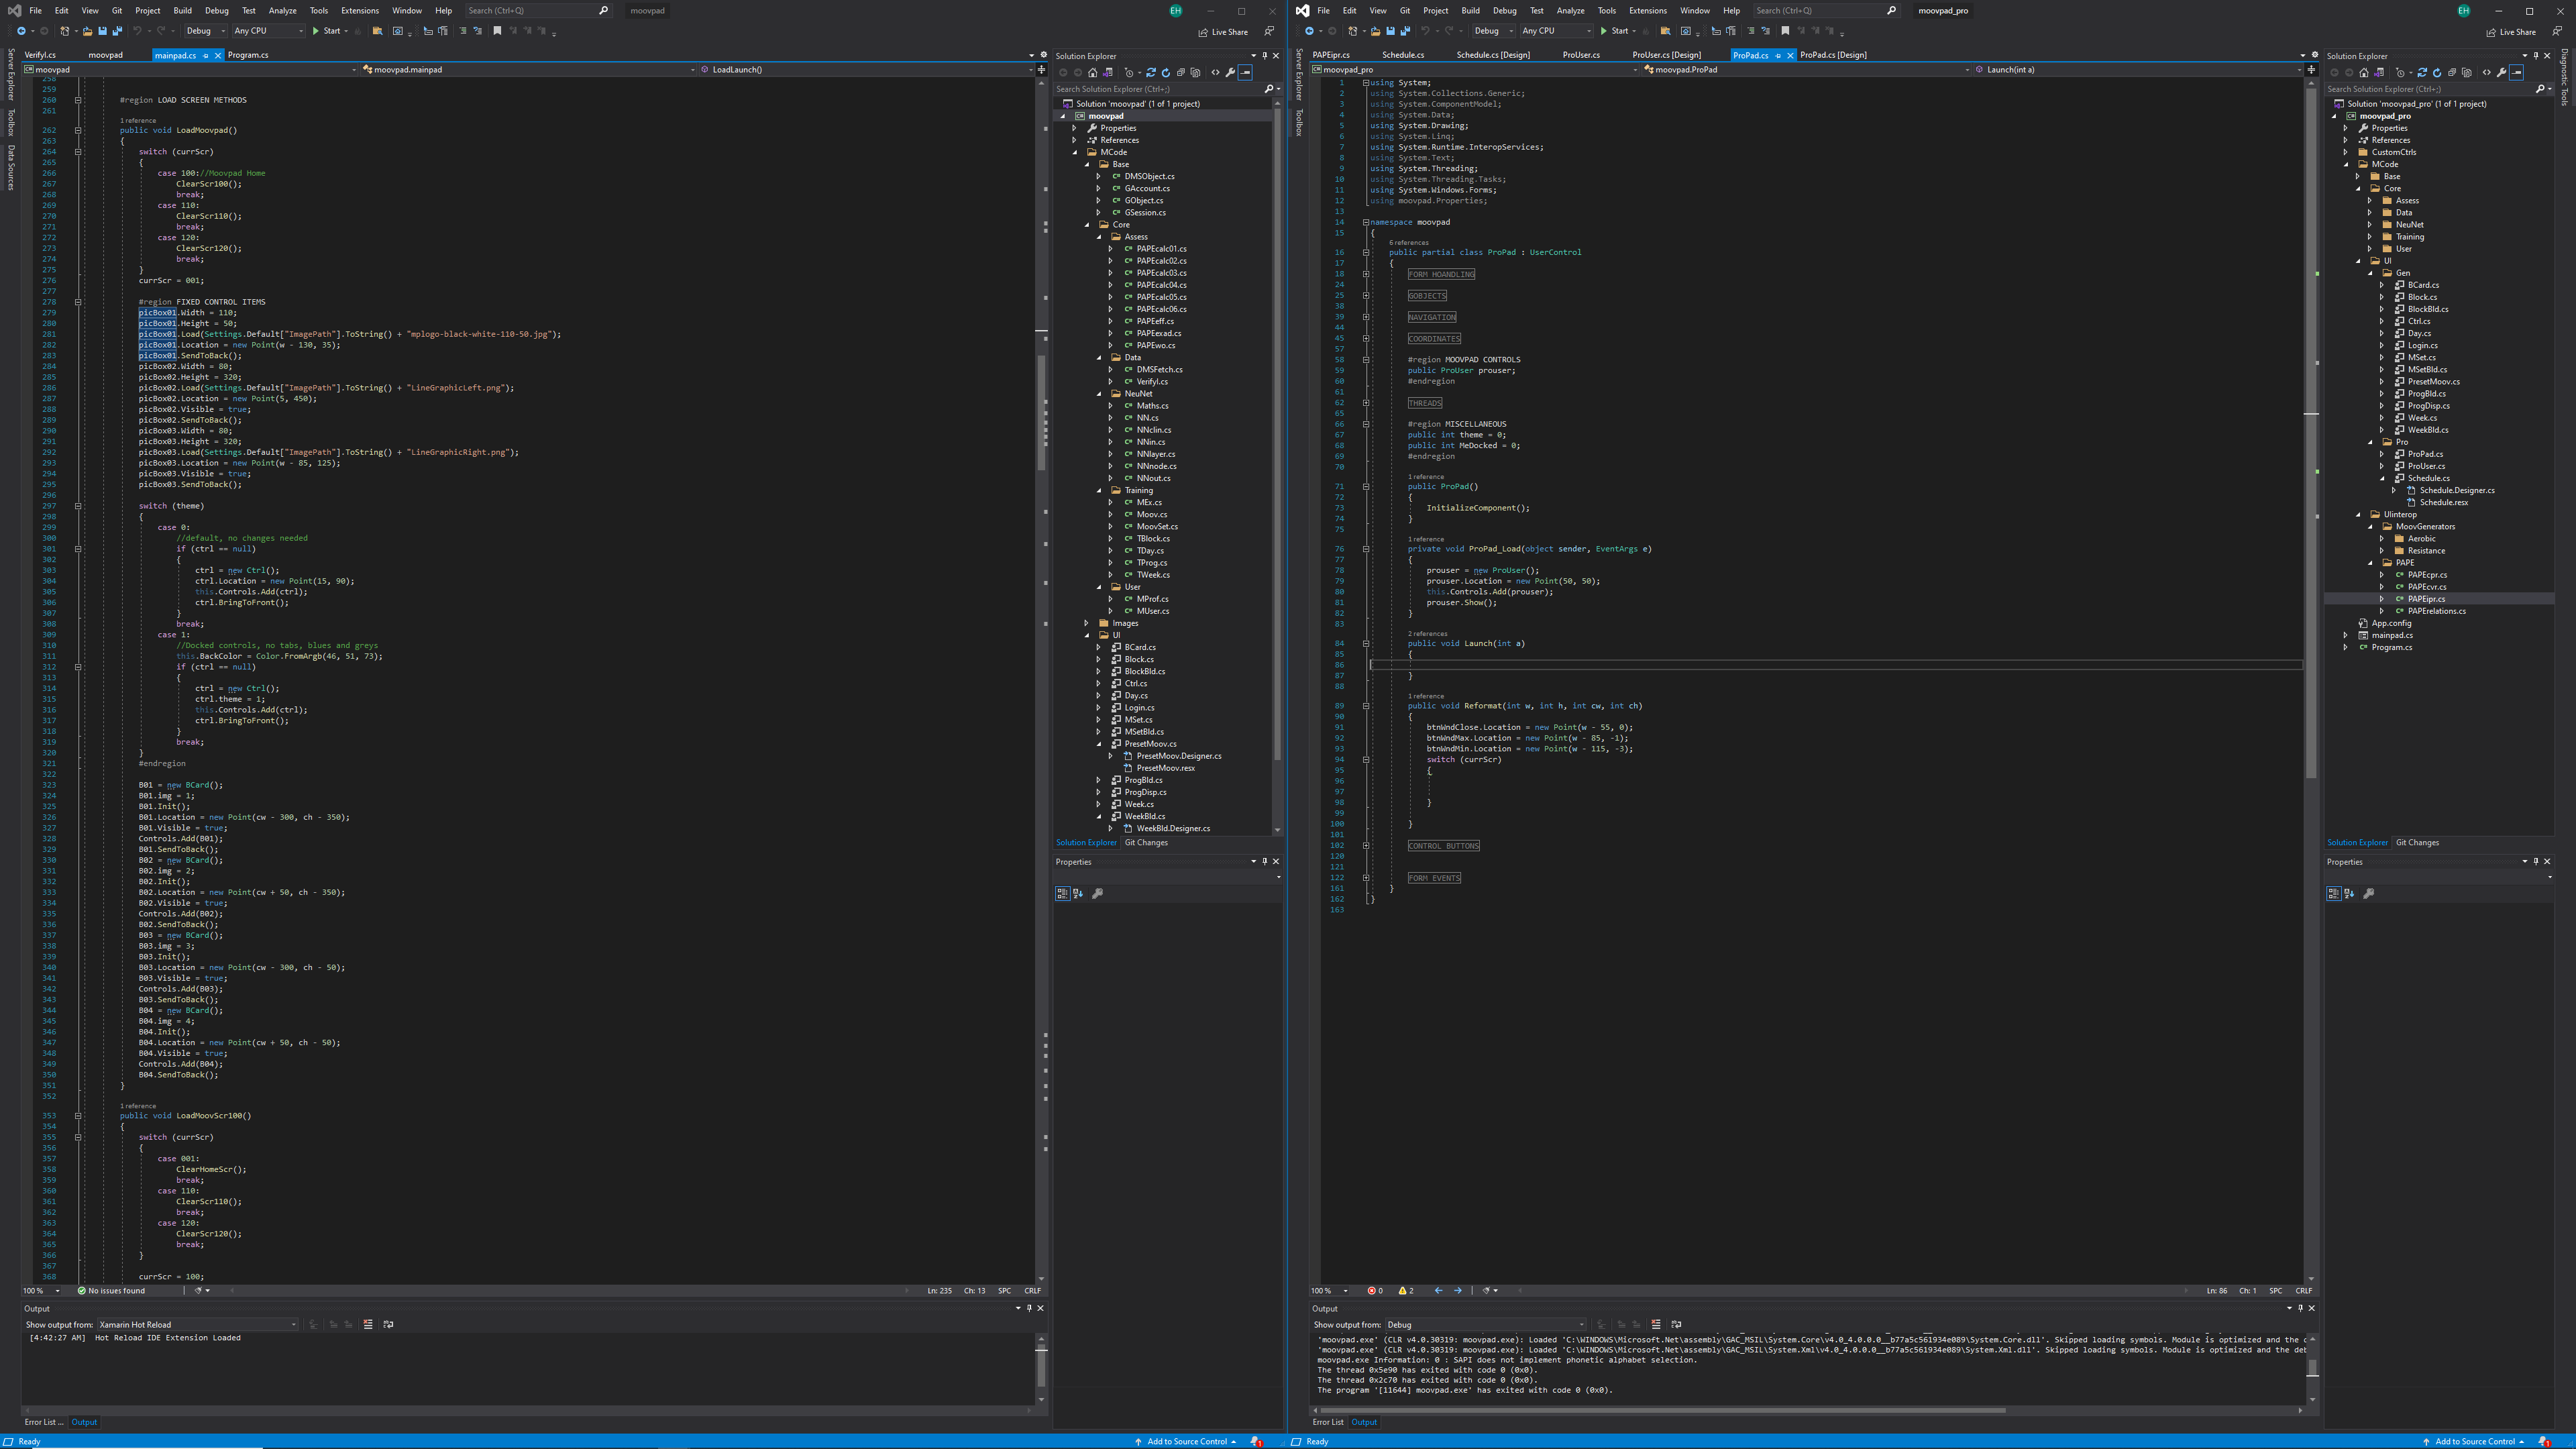Expand the CustomCtrls folder in right Solution Explorer
Image resolution: width=2576 pixels, height=1449 pixels.
[x=2346, y=152]
